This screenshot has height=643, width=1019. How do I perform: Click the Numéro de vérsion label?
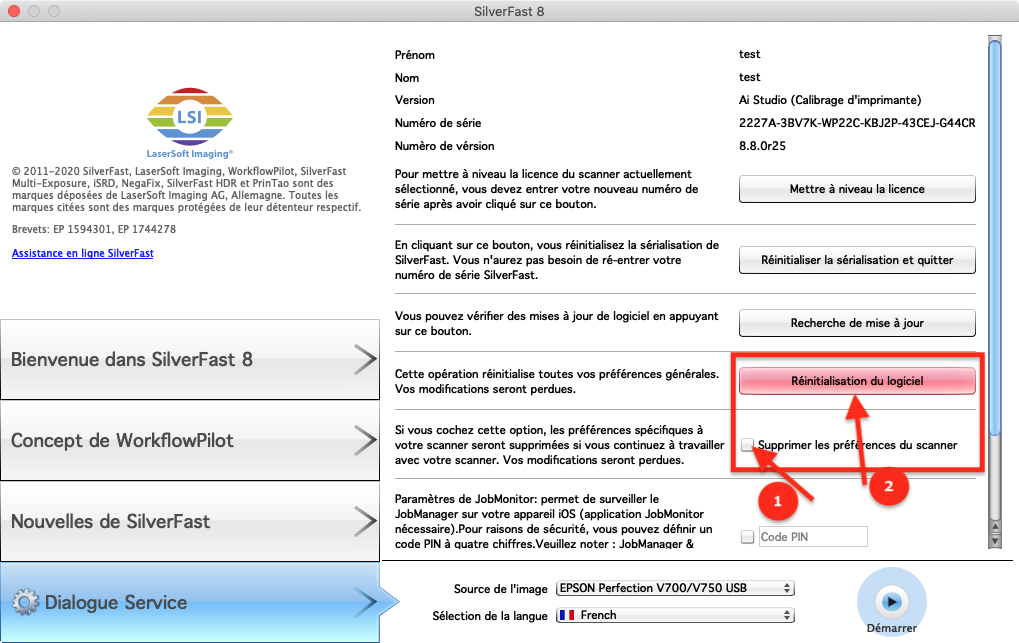tap(445, 146)
